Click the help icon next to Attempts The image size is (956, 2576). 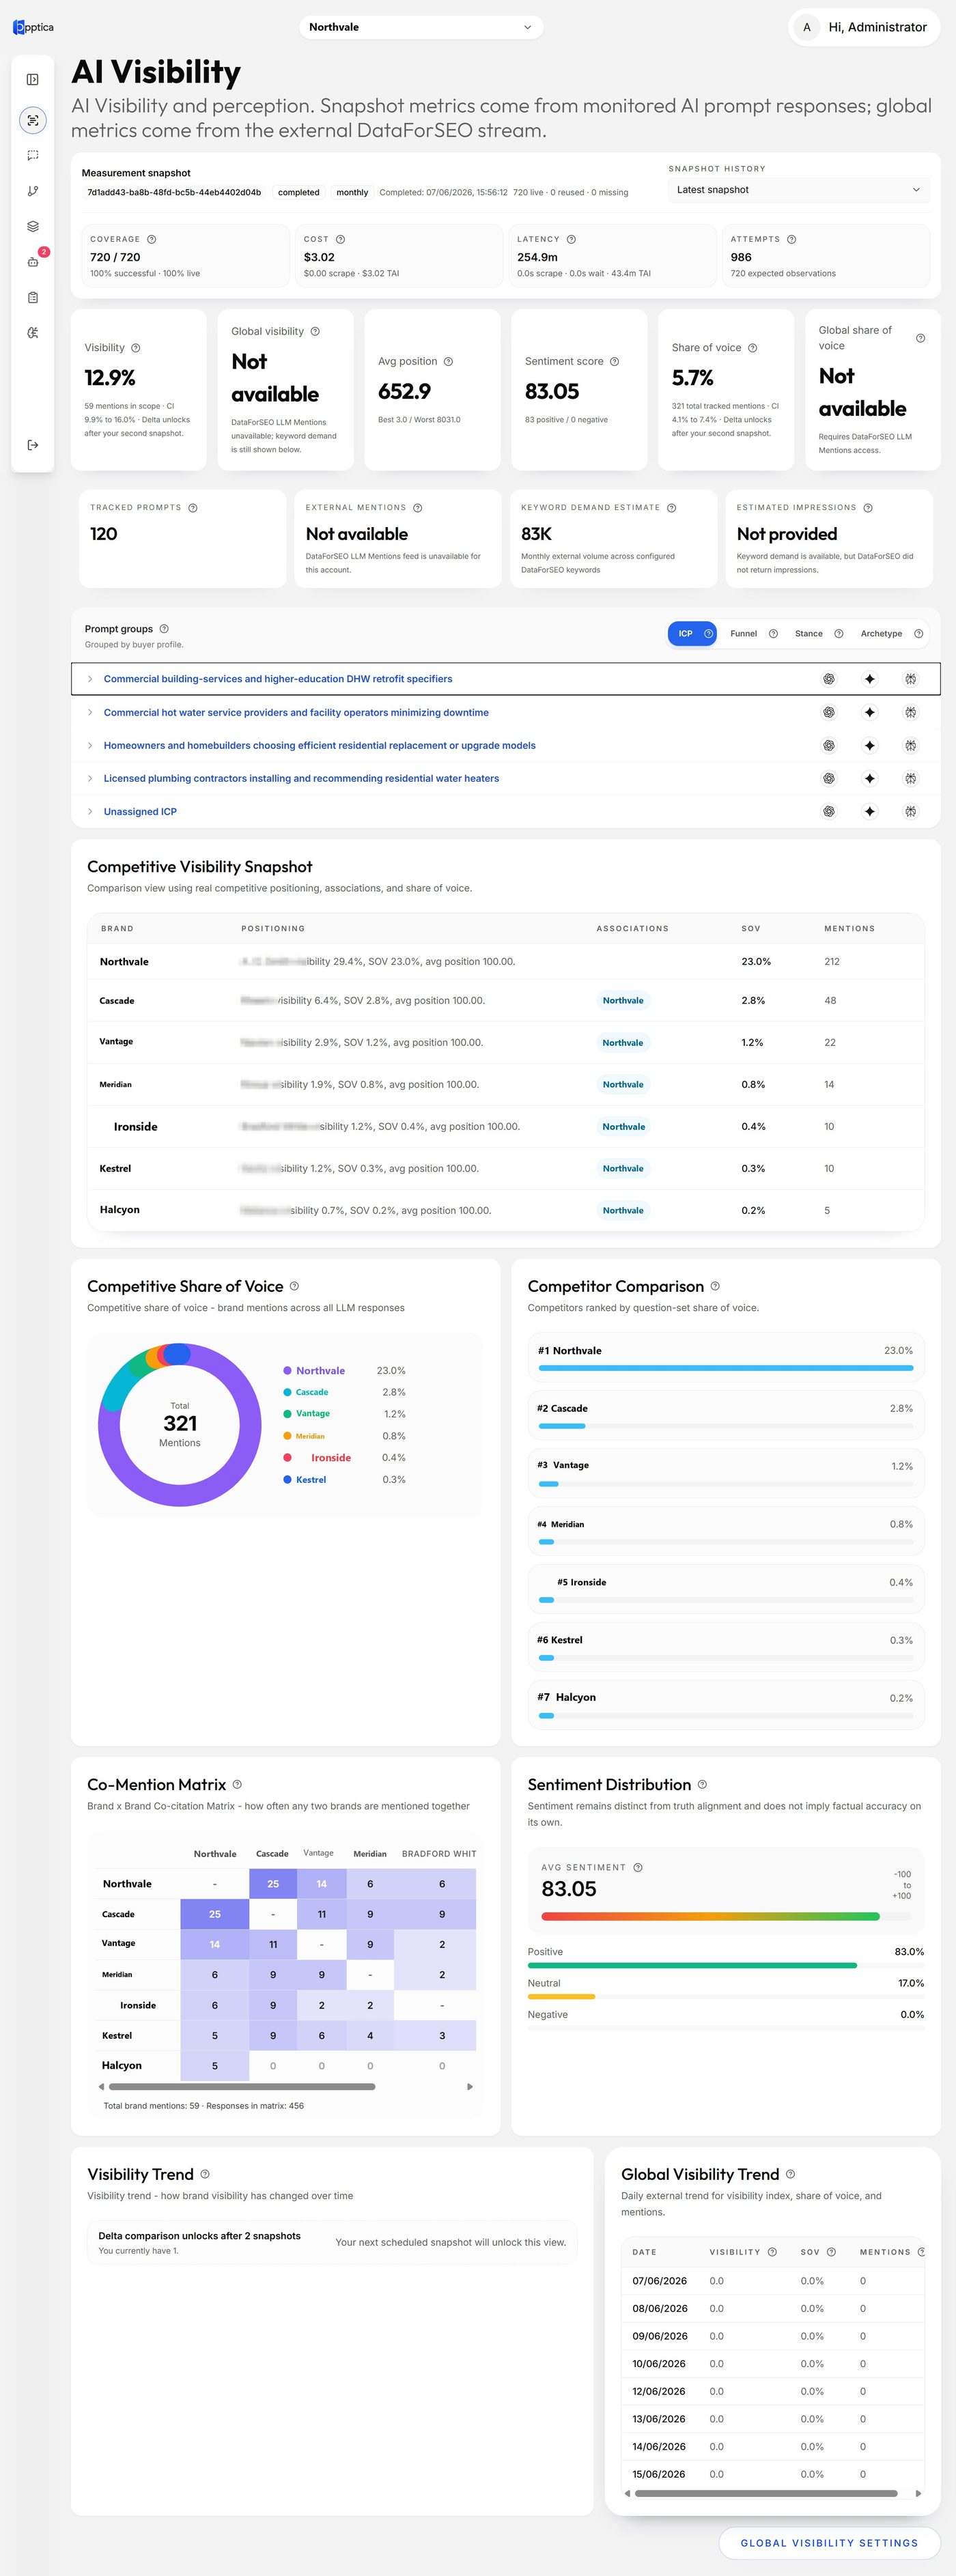pyautogui.click(x=792, y=239)
